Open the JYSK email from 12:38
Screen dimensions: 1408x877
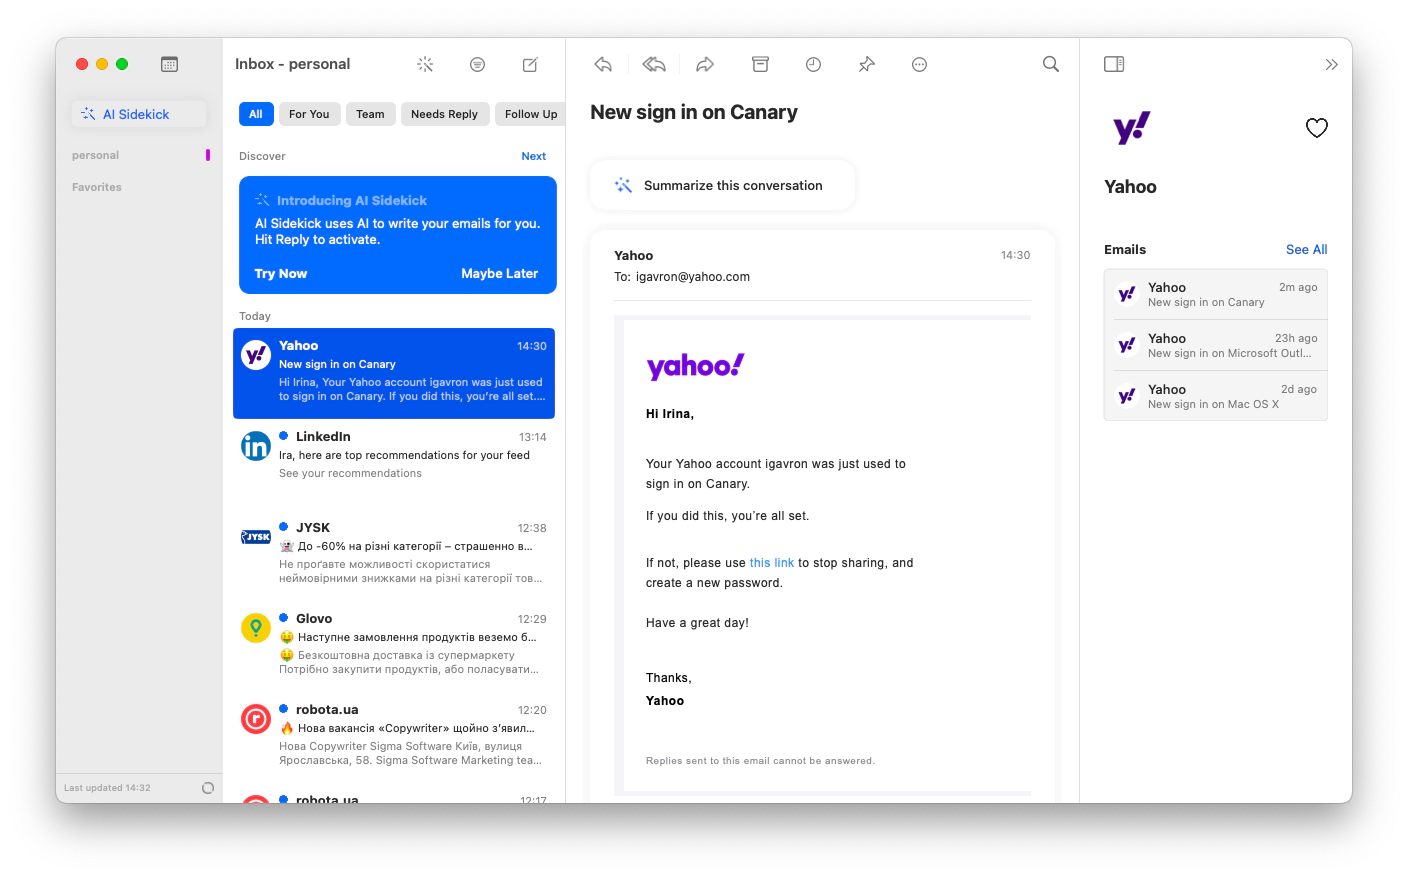394,555
